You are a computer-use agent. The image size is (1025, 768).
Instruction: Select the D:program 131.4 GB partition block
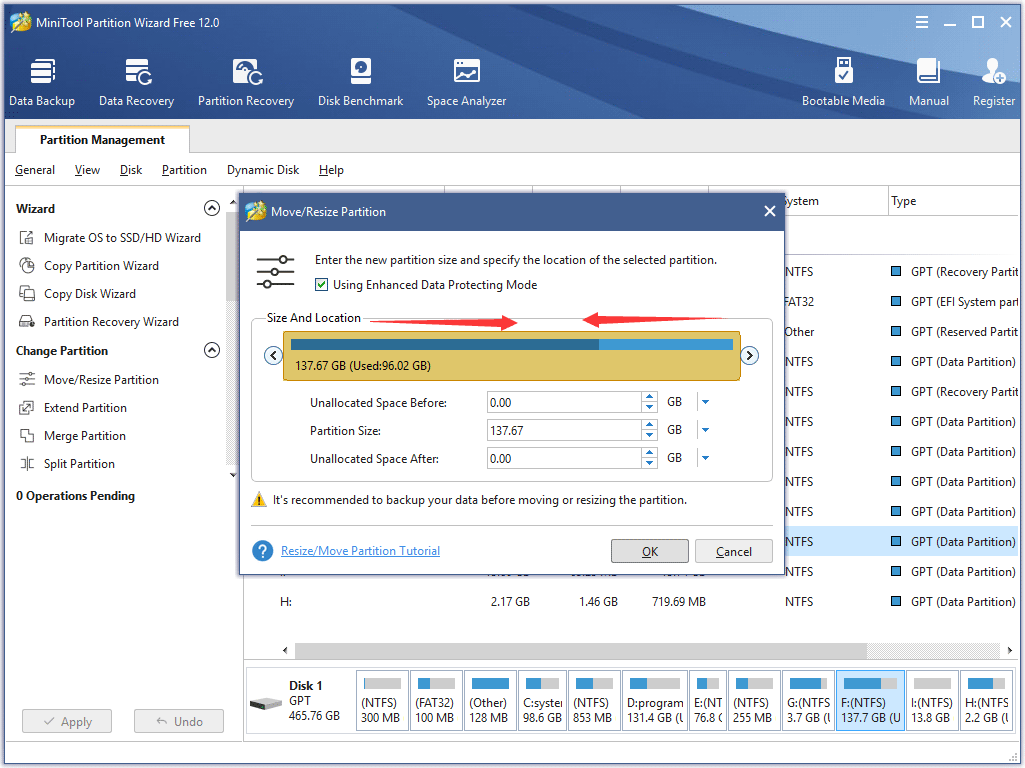[x=655, y=701]
